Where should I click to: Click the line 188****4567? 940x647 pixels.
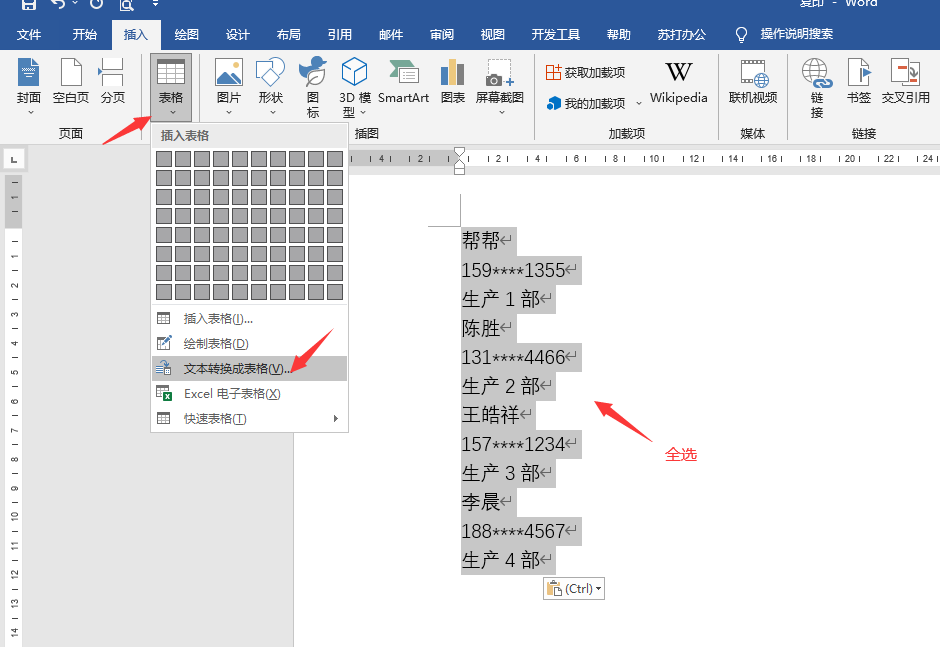(513, 531)
